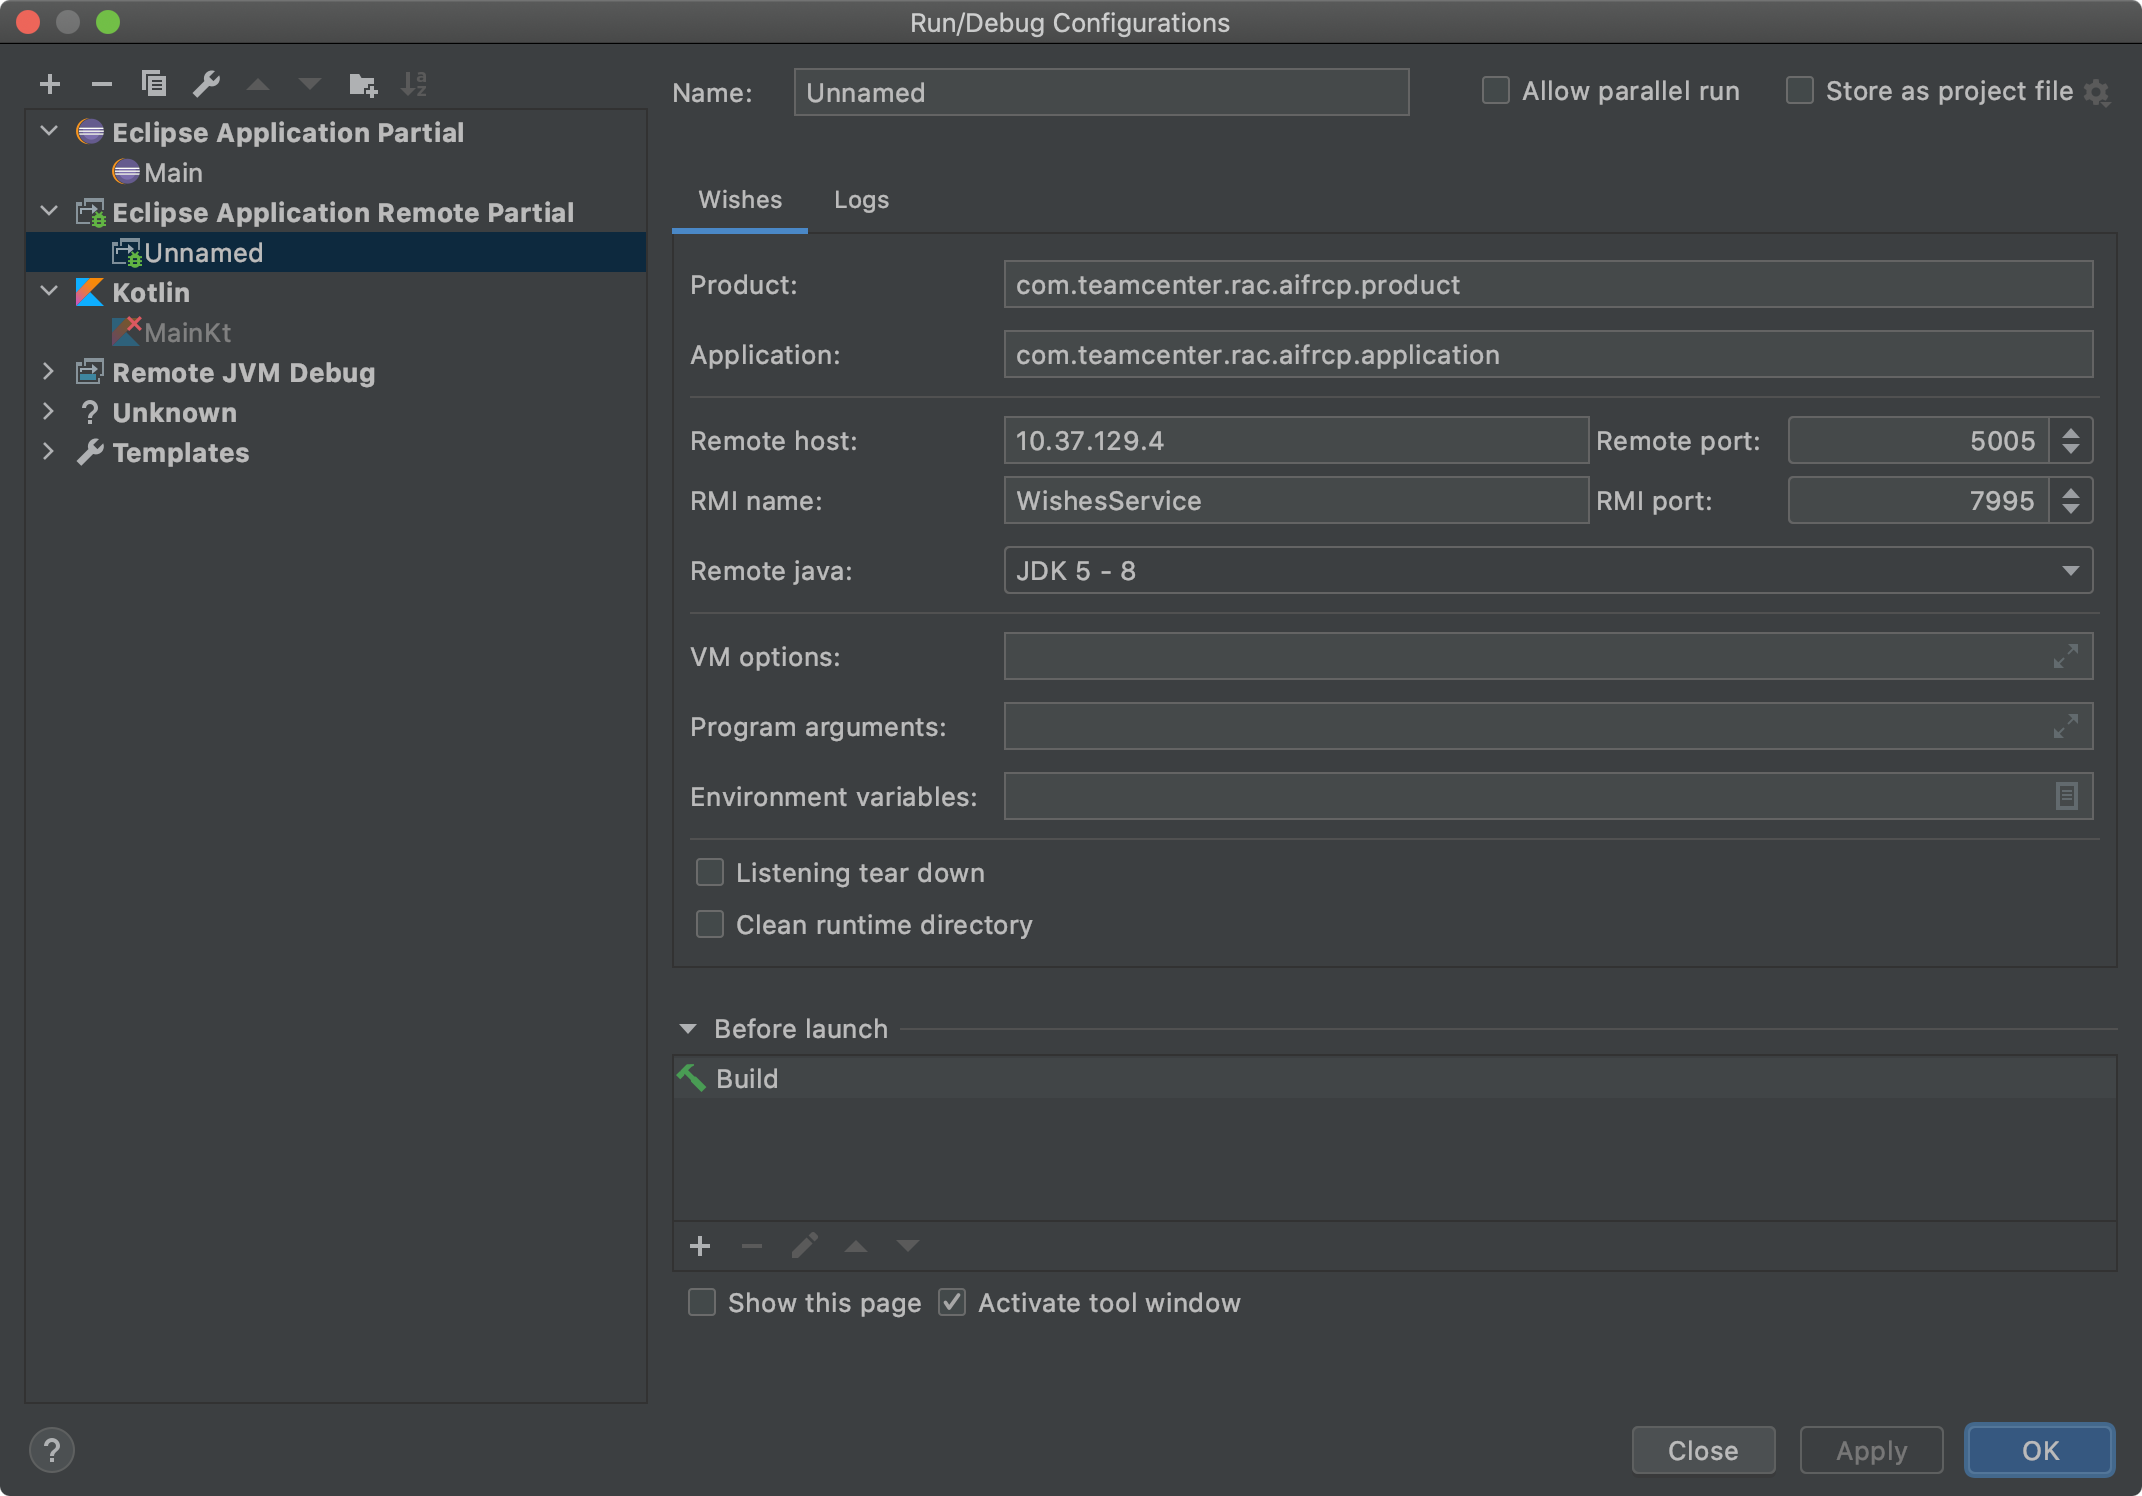The height and width of the screenshot is (1496, 2142).
Task: Click into the Product field
Action: click(x=1548, y=284)
